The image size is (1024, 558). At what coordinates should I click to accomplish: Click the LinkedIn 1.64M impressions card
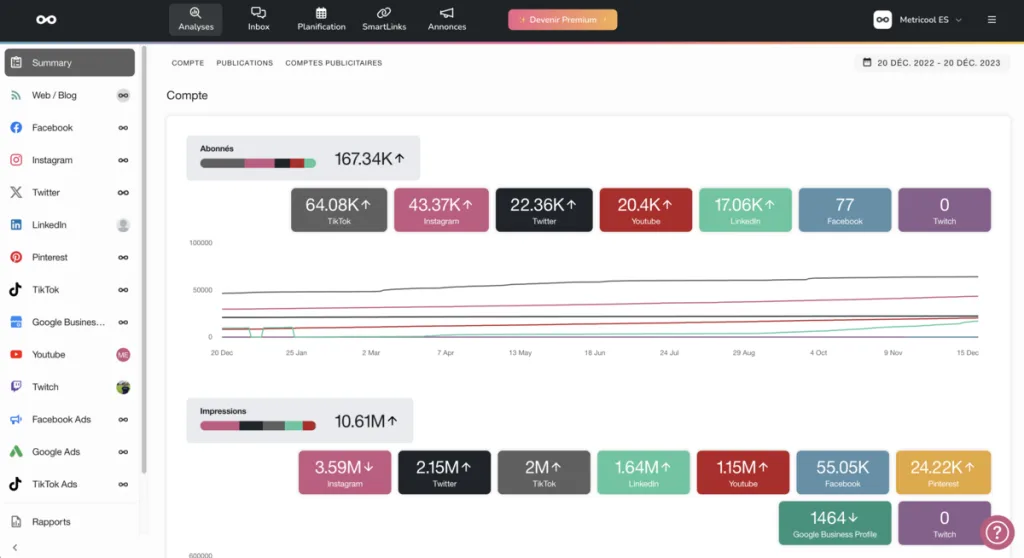click(643, 472)
